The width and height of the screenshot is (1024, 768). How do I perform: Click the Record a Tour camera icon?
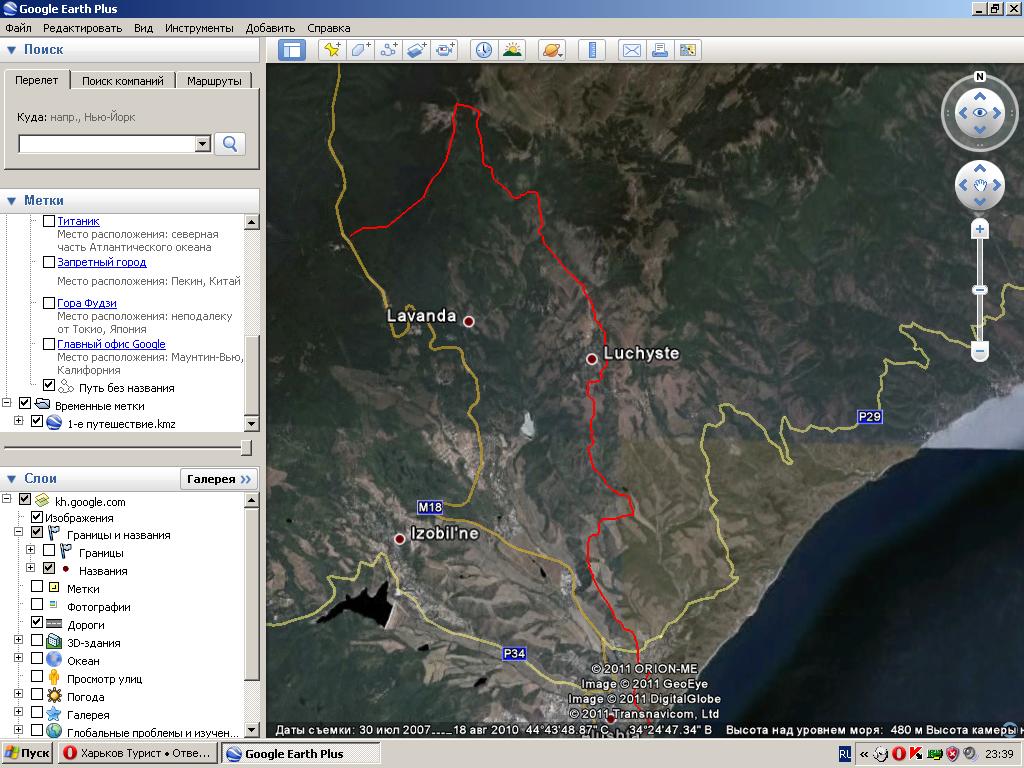coord(446,50)
